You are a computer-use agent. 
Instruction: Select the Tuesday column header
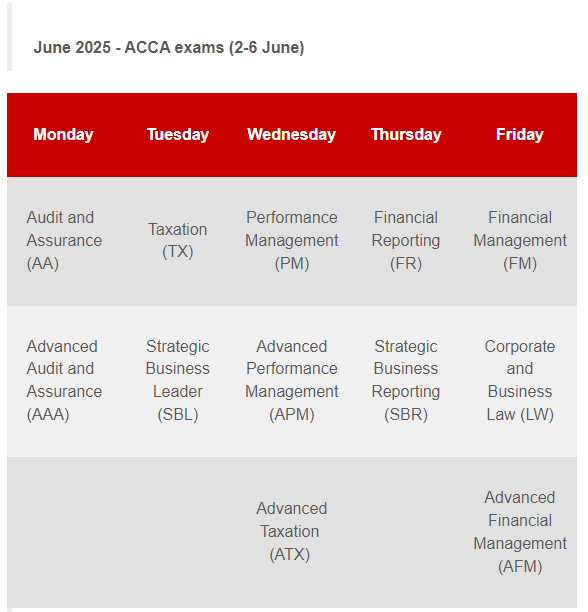coord(178,135)
